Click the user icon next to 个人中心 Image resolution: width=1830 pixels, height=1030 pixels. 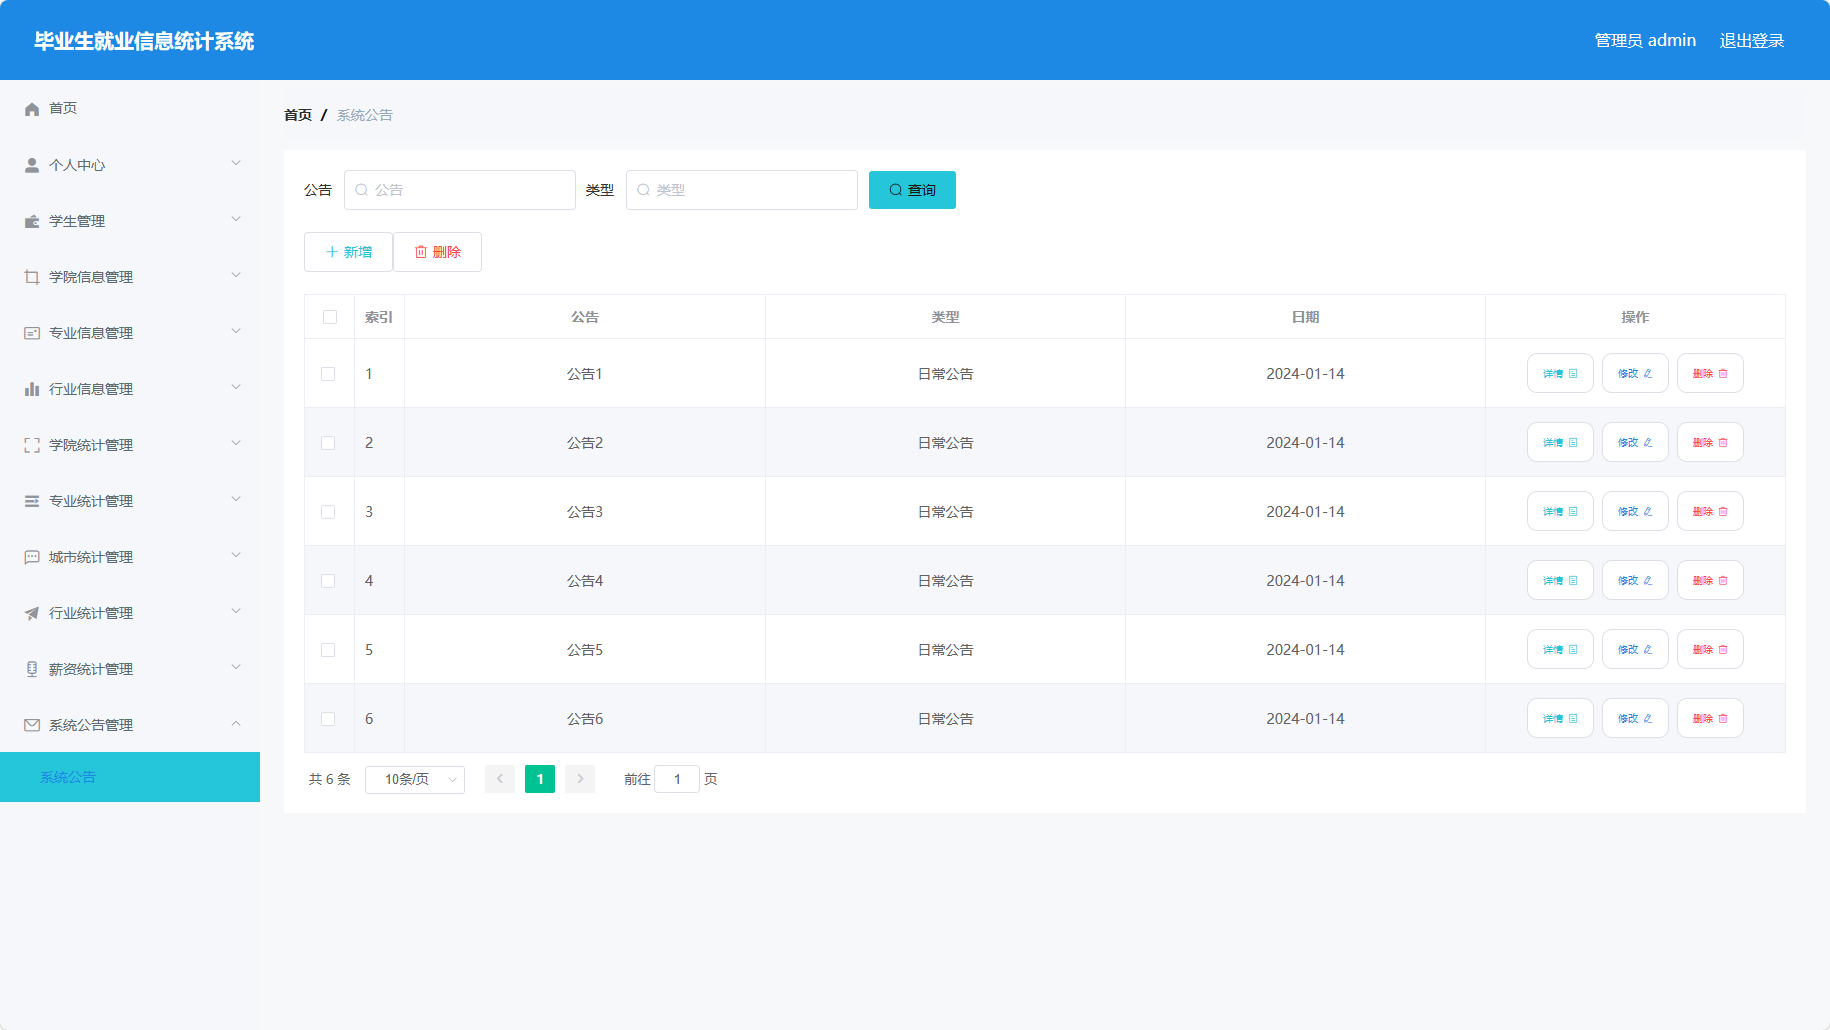pos(32,165)
